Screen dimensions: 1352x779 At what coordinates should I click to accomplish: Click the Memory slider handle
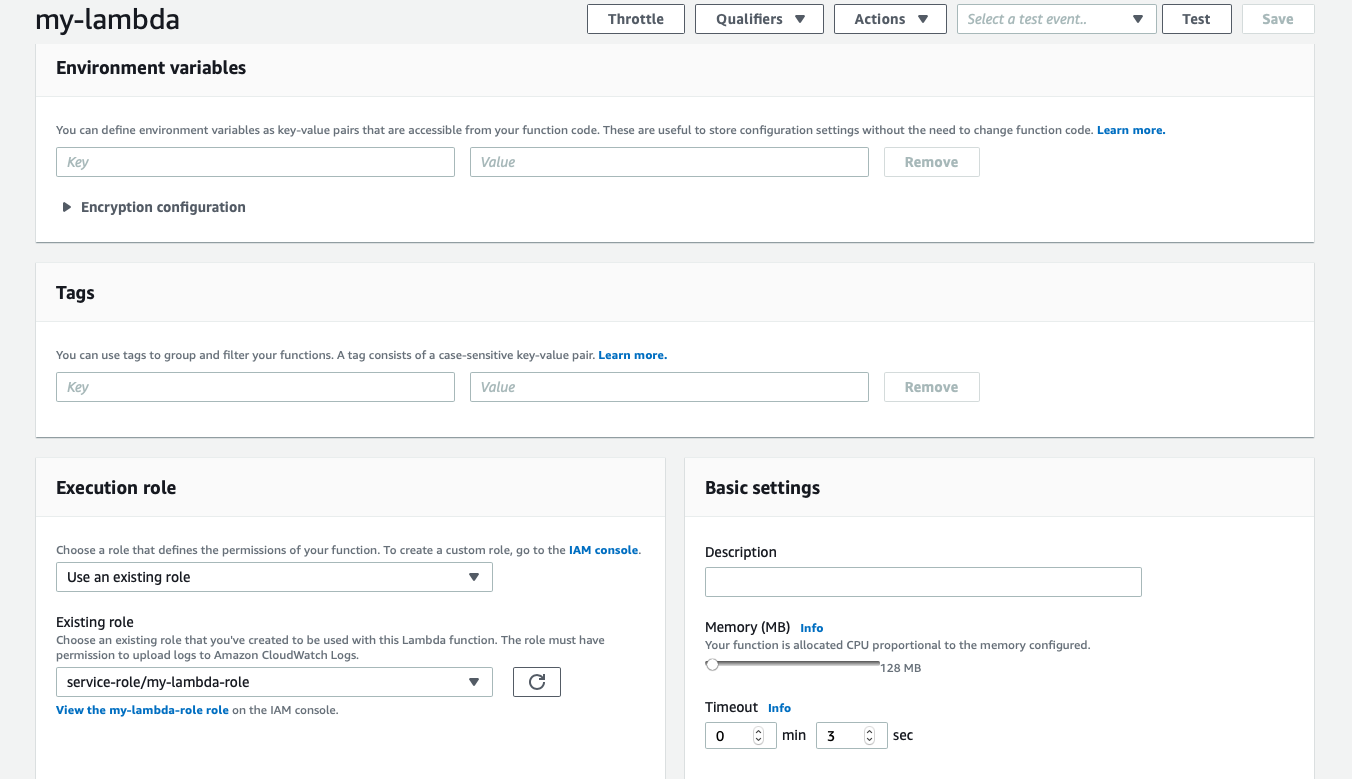[712, 664]
